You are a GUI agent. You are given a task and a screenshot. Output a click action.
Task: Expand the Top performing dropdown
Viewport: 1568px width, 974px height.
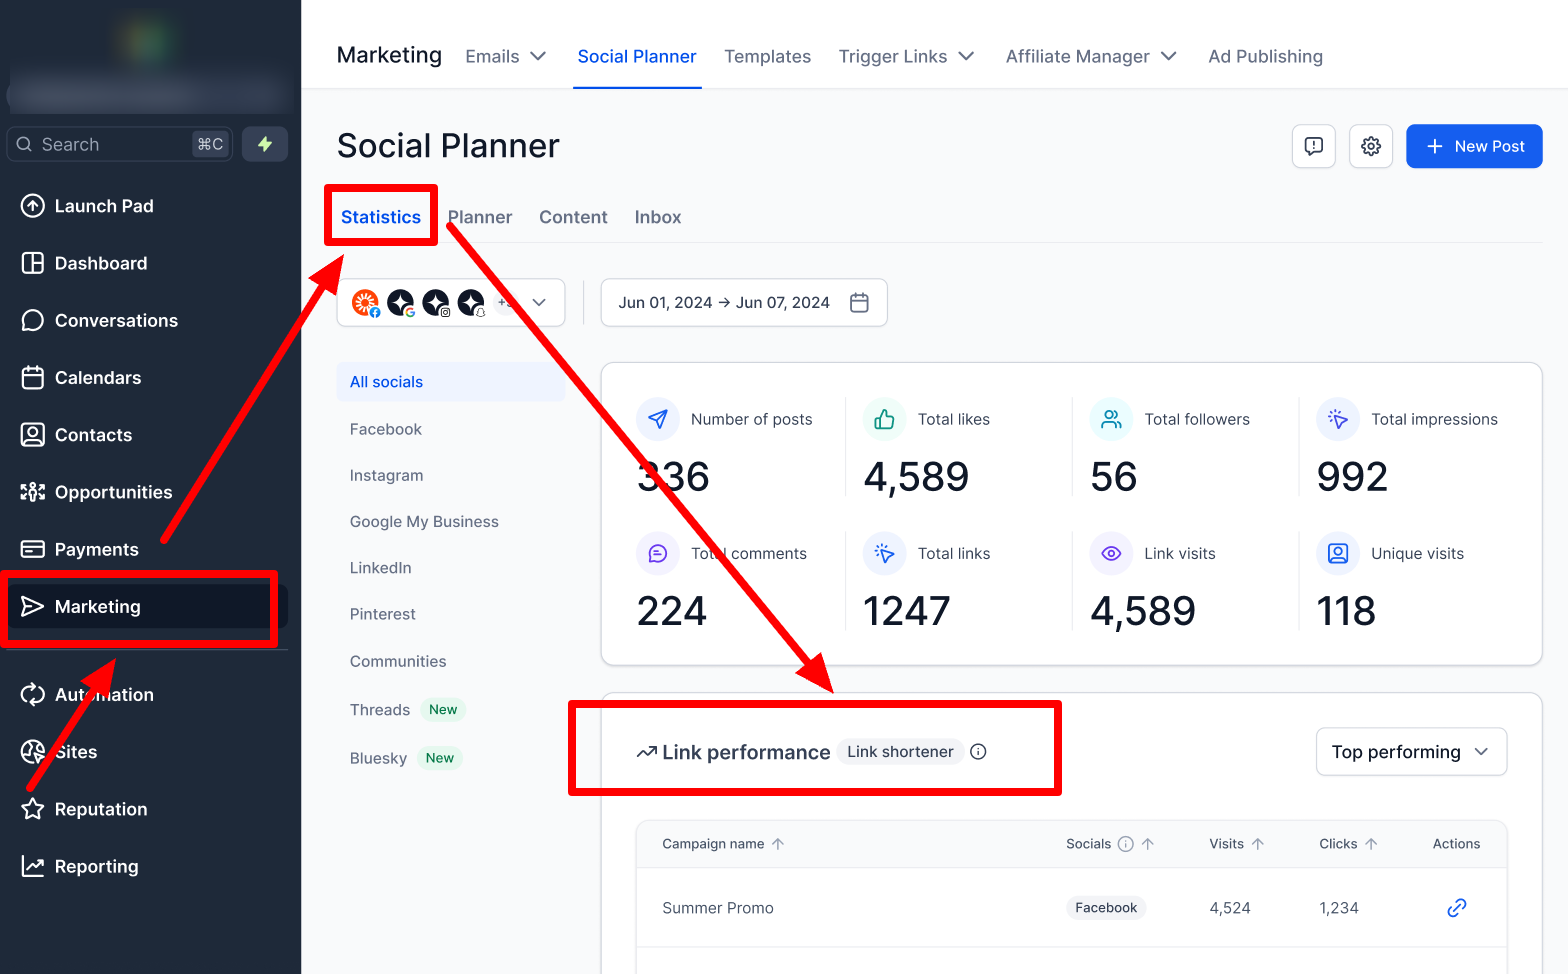point(1410,752)
